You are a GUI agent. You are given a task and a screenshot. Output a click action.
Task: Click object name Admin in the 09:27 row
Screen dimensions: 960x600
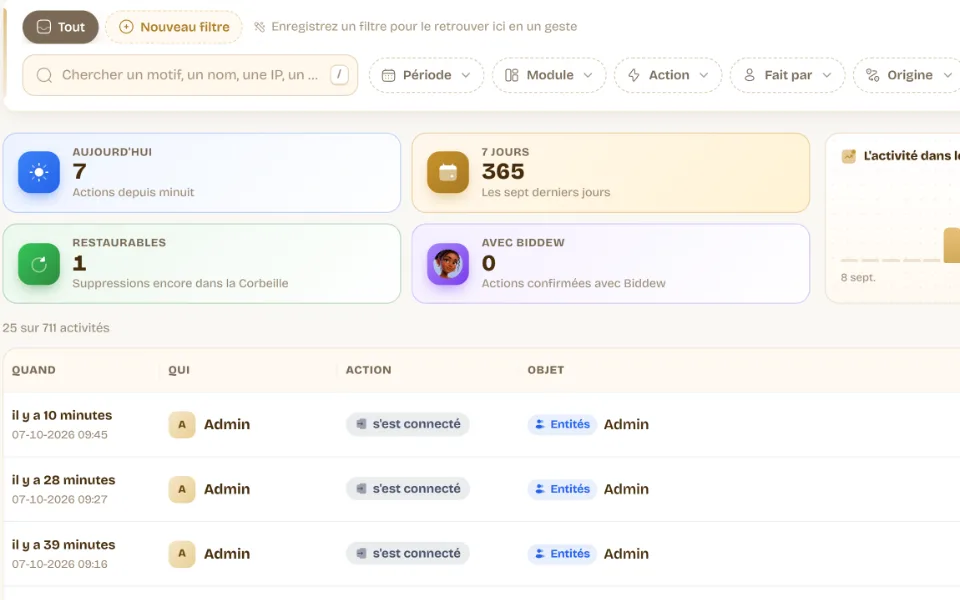tap(626, 489)
